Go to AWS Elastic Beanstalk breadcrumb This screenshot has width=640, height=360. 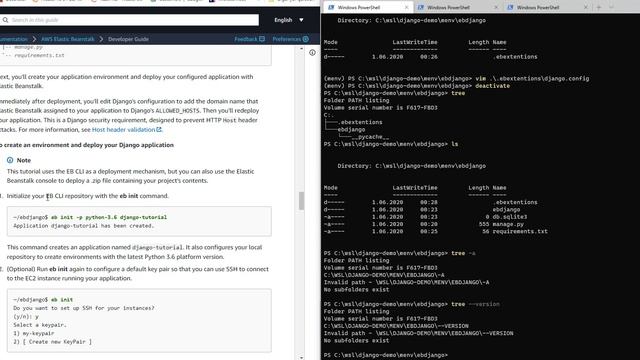click(68, 39)
